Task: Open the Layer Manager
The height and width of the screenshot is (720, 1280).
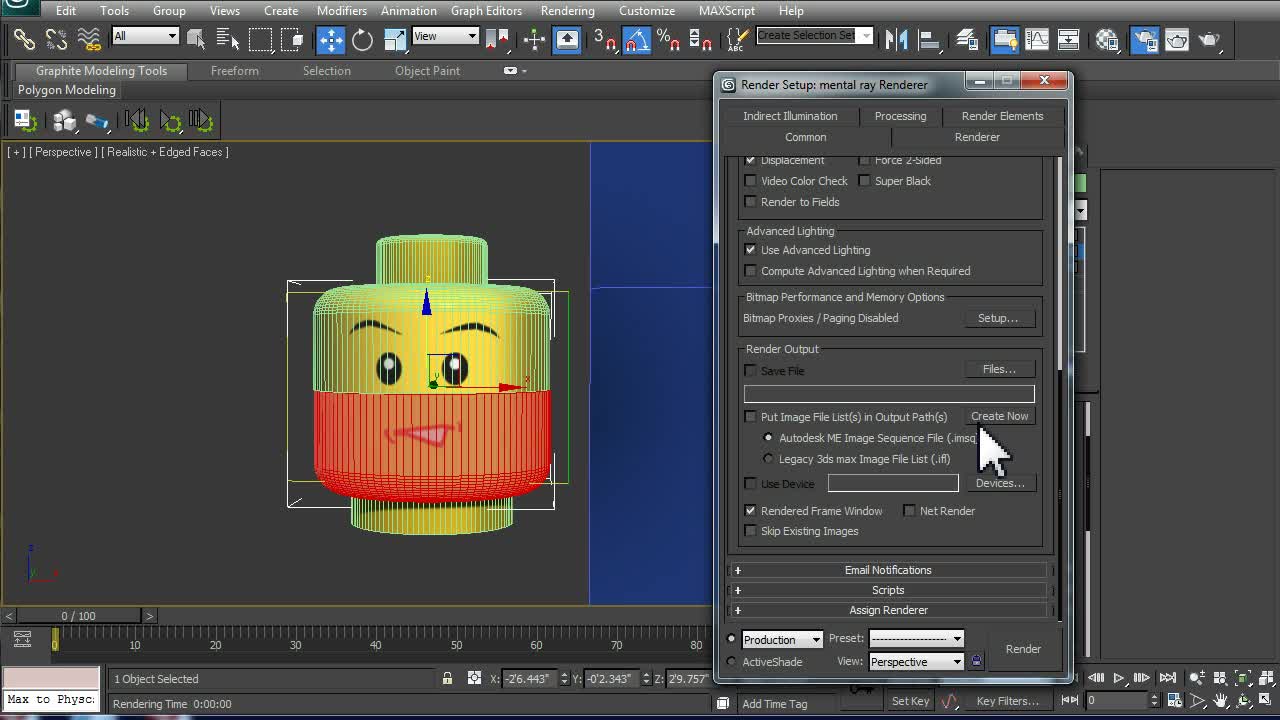Action: point(967,40)
